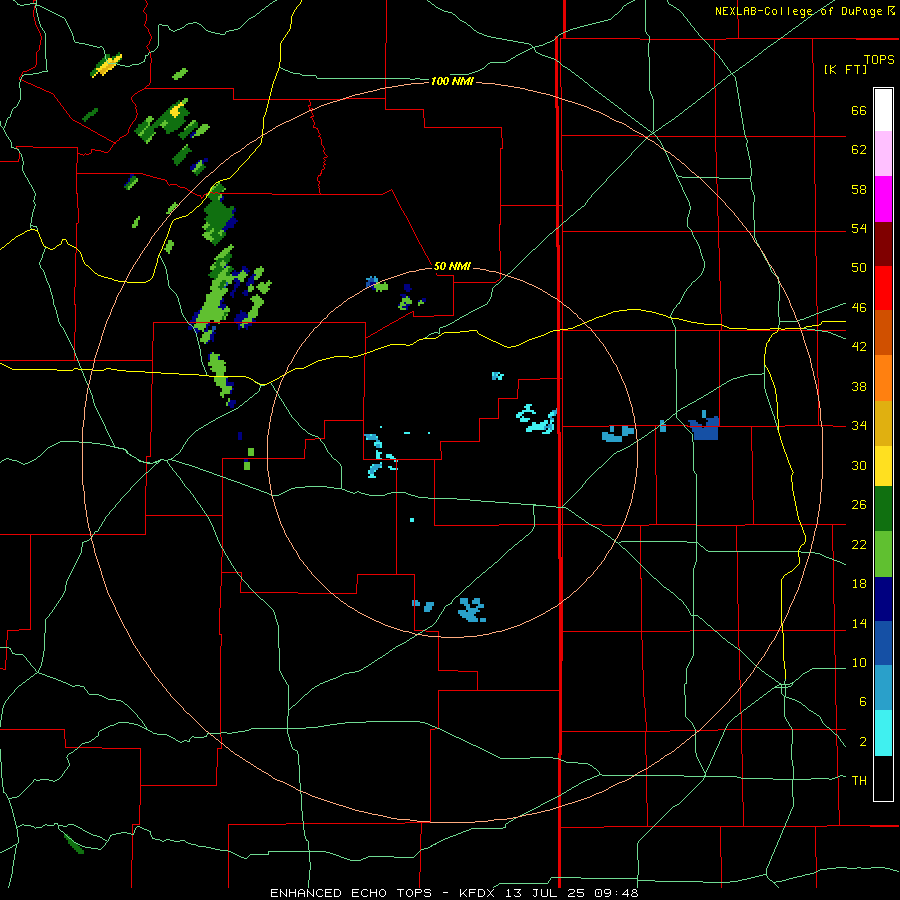This screenshot has width=900, height=900.
Task: Click the dark orange 46 kft legend swatch
Action: (883, 332)
